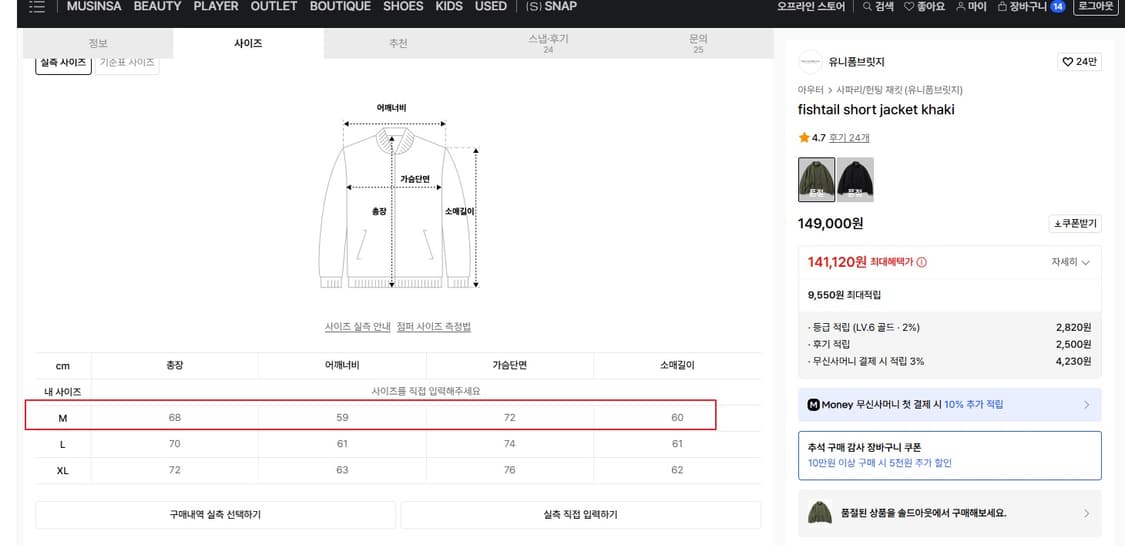Click the 마이 profile icon
The height and width of the screenshot is (546, 1125).
[x=961, y=6]
